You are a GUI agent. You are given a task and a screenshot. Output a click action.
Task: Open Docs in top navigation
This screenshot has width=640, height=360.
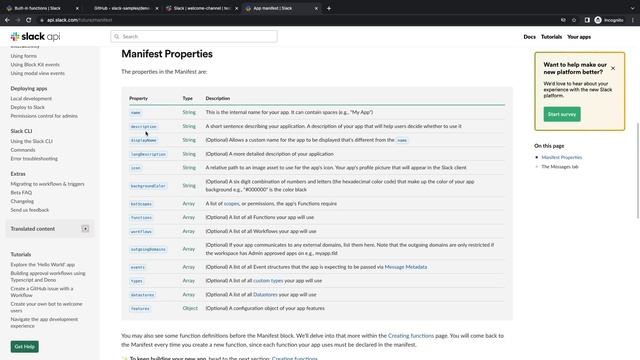(x=529, y=37)
